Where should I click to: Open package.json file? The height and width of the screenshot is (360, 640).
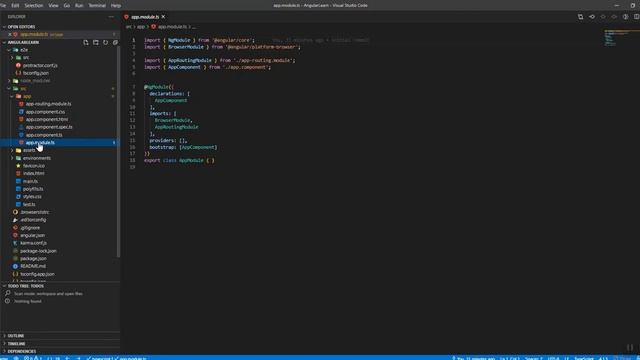pos(33,259)
